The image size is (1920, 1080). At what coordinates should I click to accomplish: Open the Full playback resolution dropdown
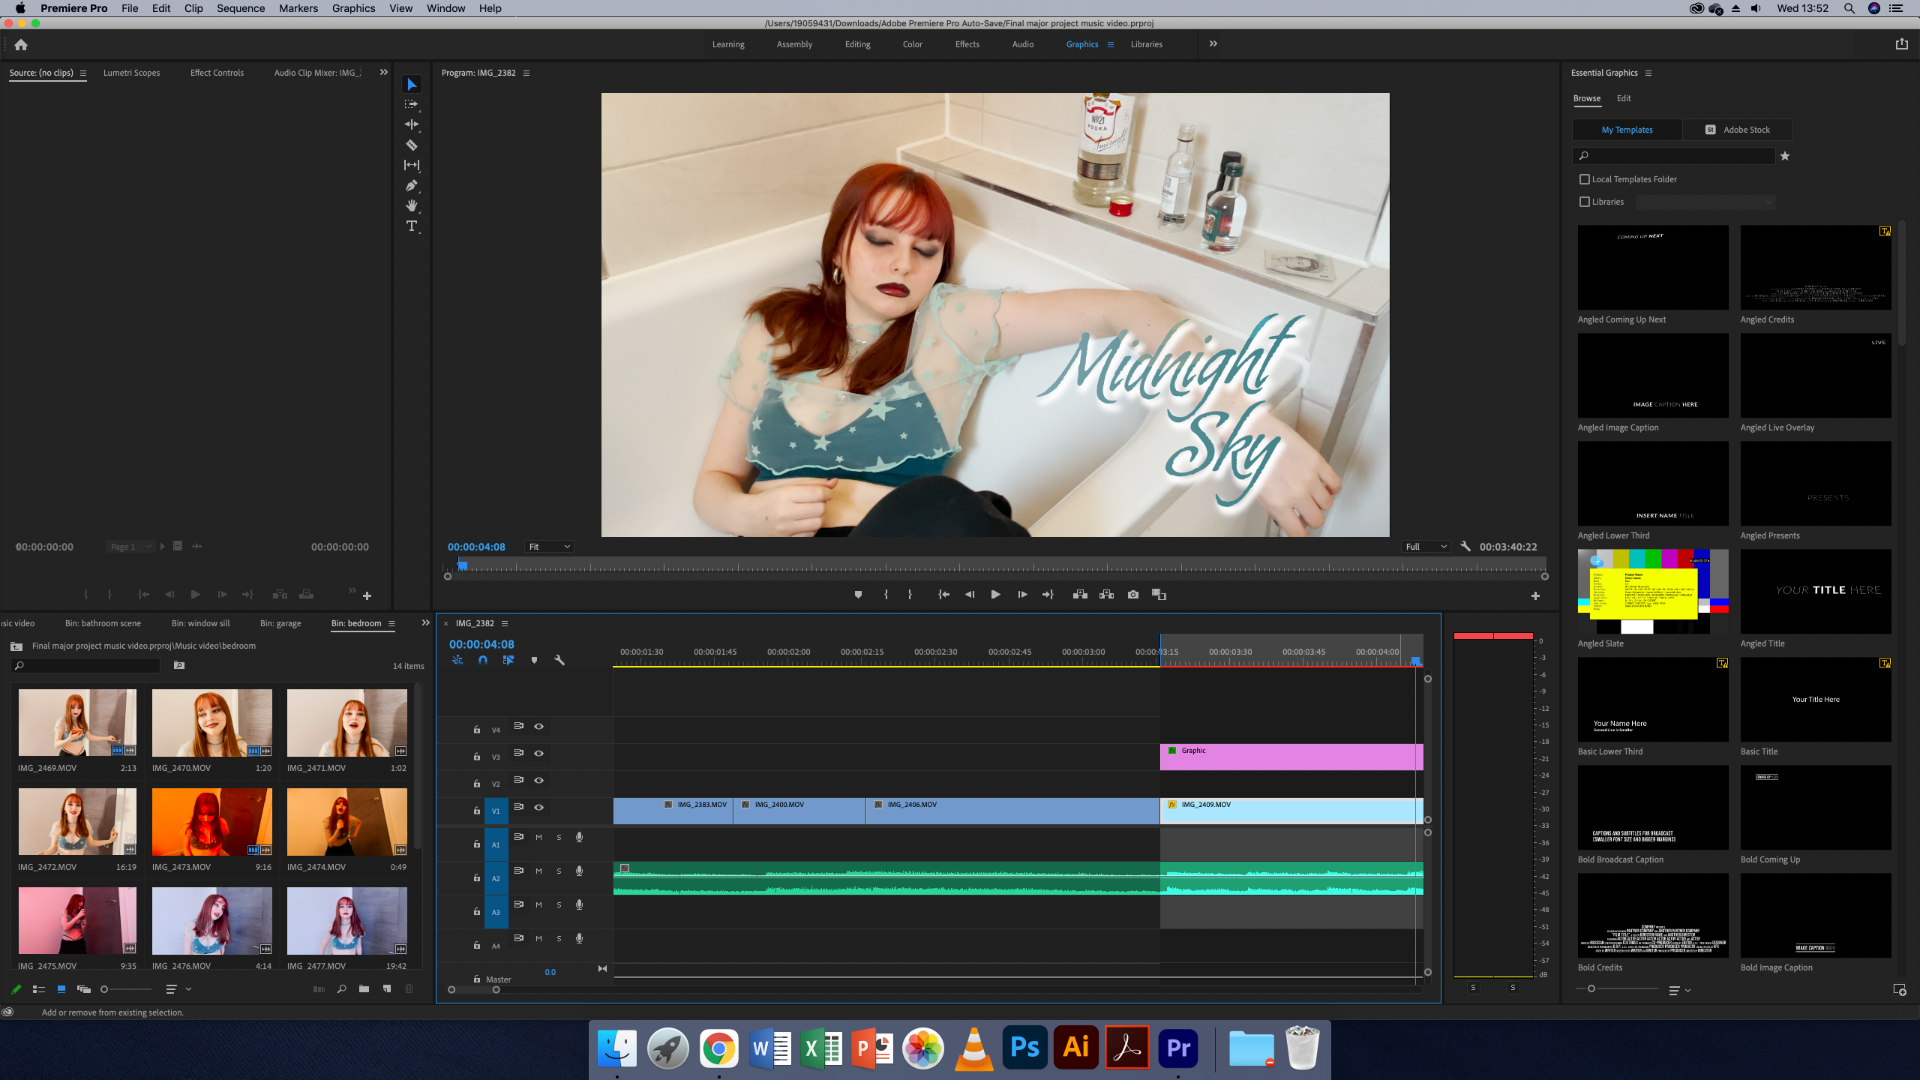1425,547
